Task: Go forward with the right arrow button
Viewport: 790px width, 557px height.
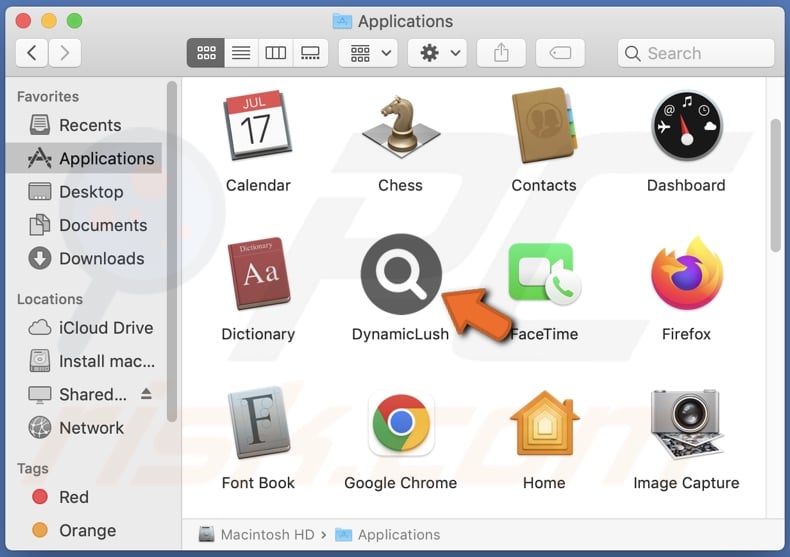Action: click(64, 52)
